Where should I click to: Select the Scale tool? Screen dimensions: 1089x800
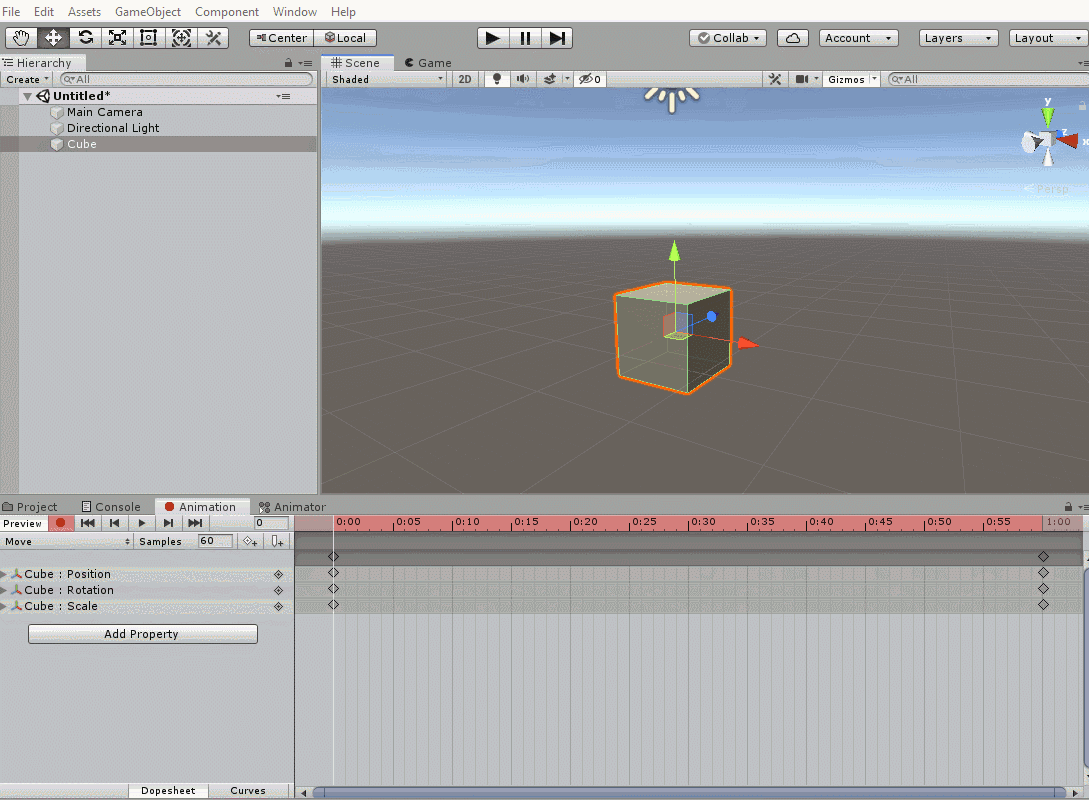click(x=117, y=37)
